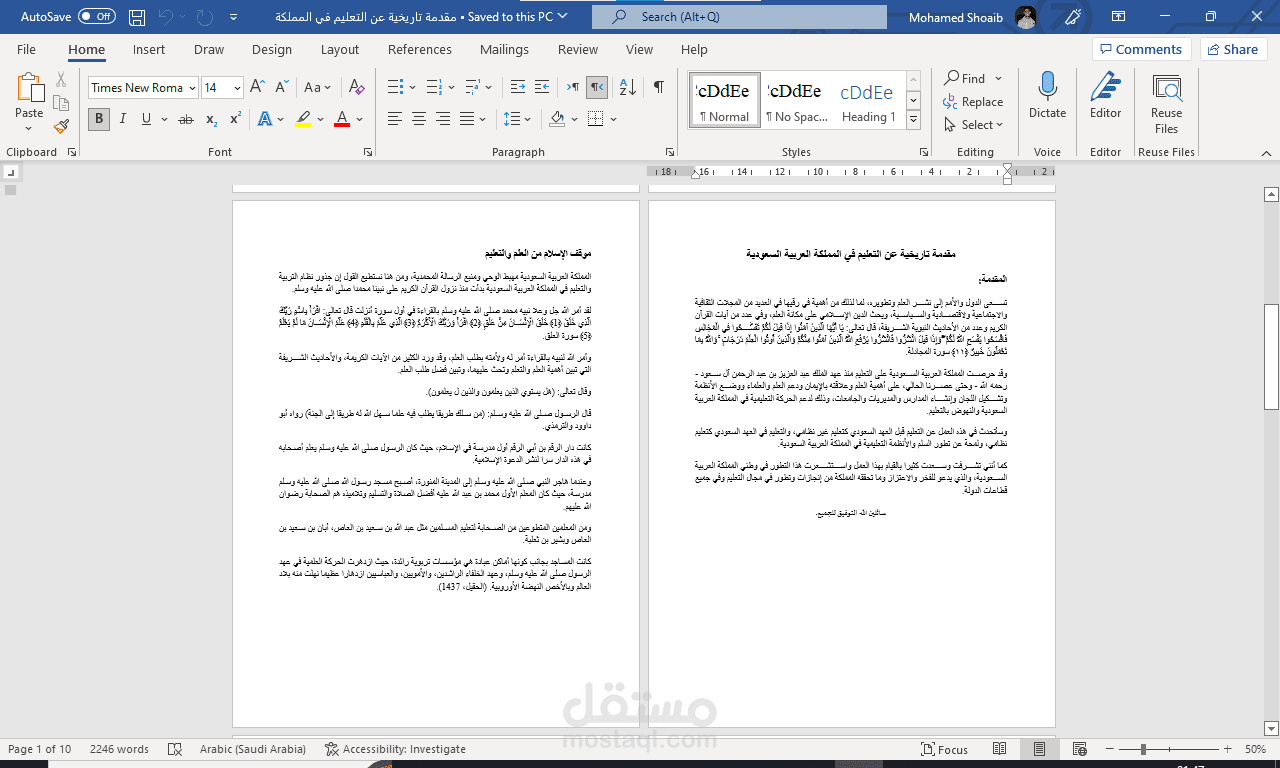Click the Dictate microphone icon
Viewport: 1280px width, 768px height.
click(x=1047, y=95)
